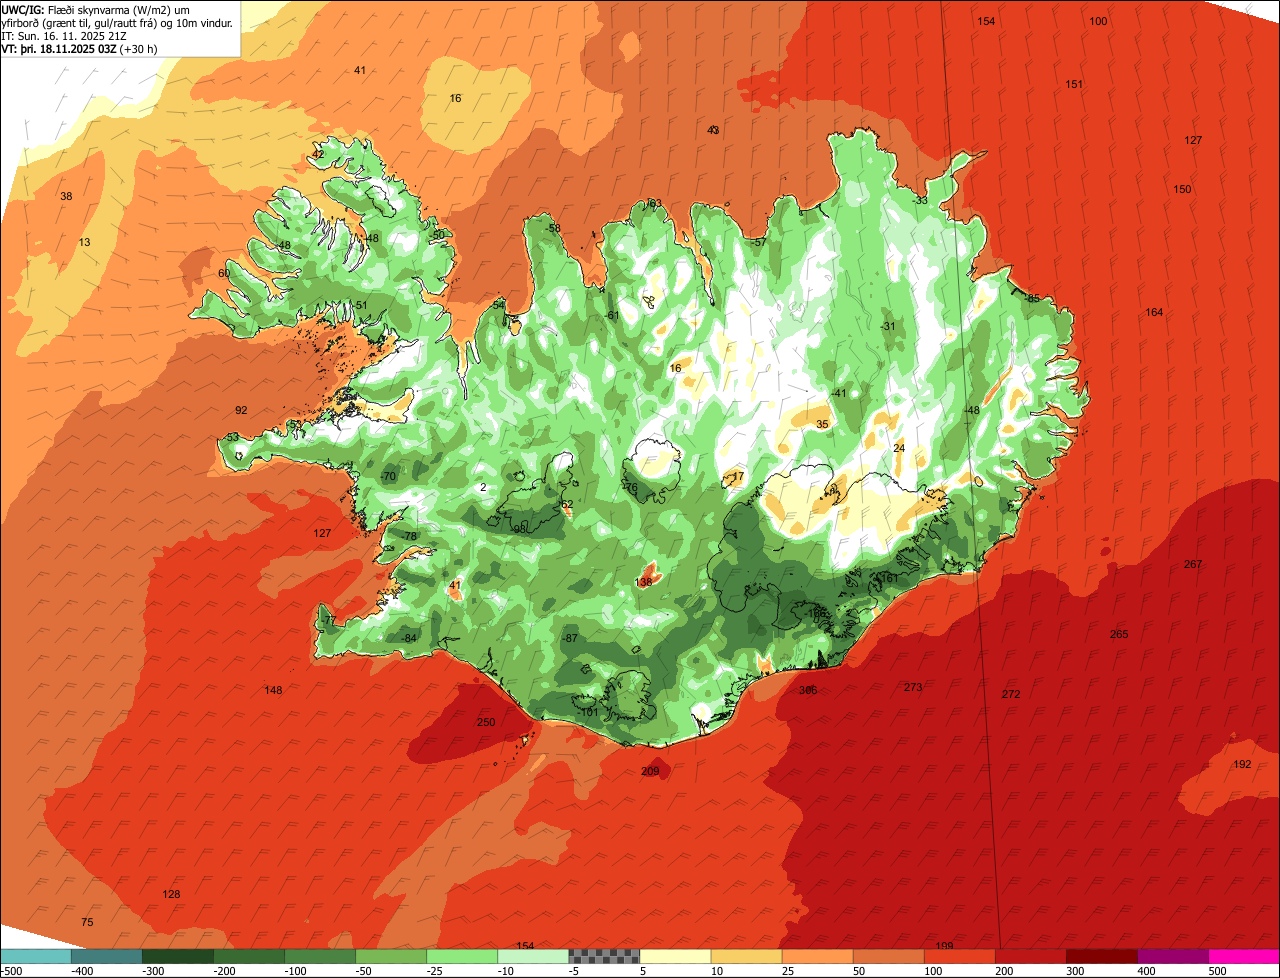1280x978 pixels.
Task: Click the palest green -10 to -5 swatch
Action: click(533, 956)
